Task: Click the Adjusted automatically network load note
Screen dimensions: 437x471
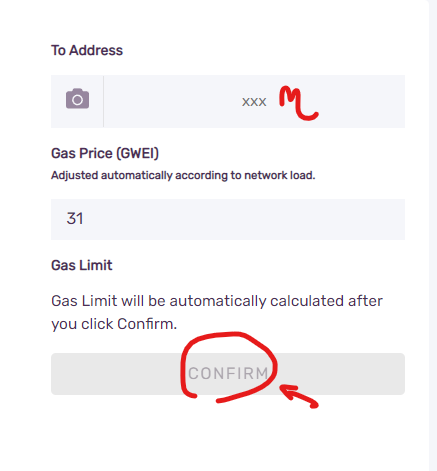Action: coord(183,175)
